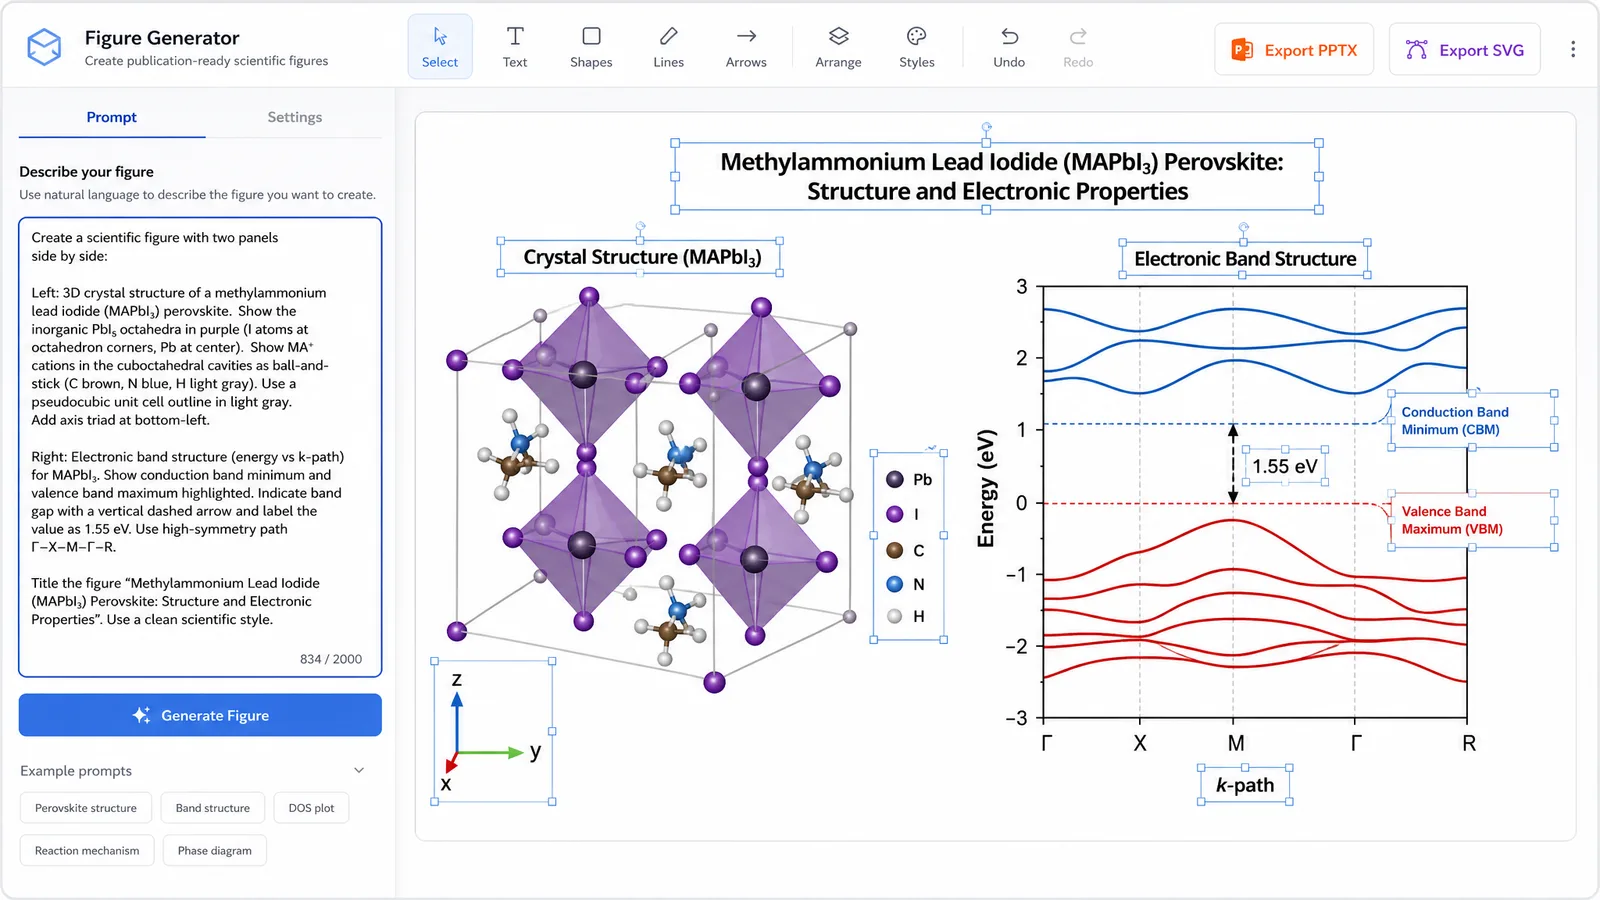Click the Pb atom legend swatch
The height and width of the screenshot is (900, 1600).
tap(895, 479)
